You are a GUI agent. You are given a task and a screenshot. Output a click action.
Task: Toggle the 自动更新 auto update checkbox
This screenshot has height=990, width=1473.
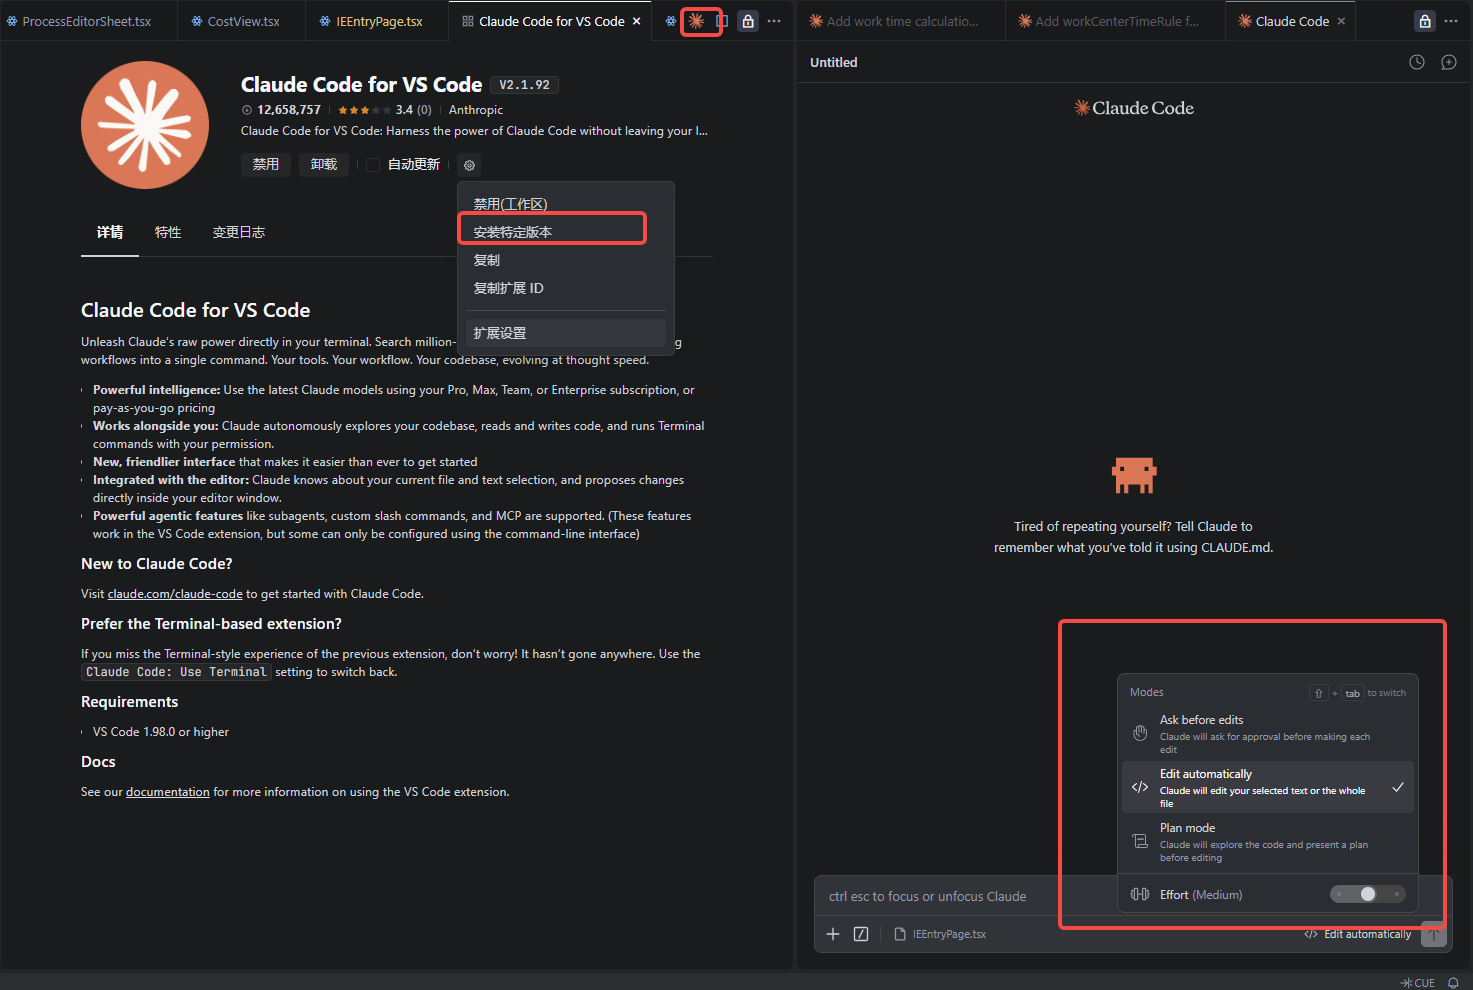373,165
